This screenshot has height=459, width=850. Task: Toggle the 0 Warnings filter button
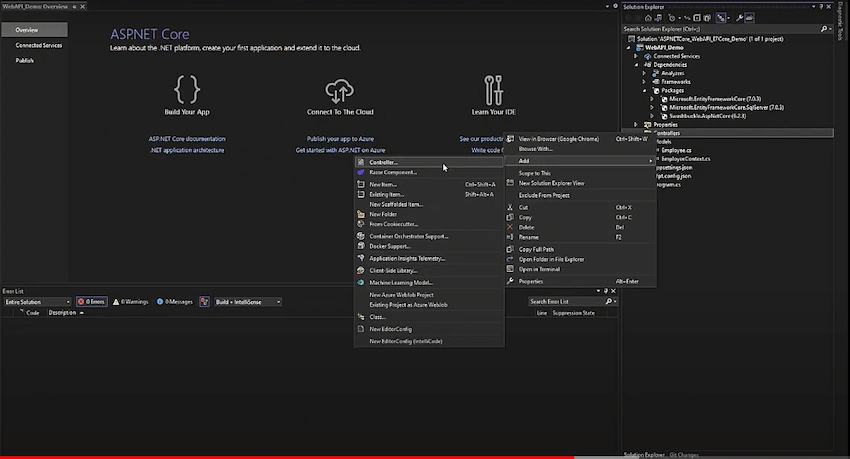[x=131, y=302]
